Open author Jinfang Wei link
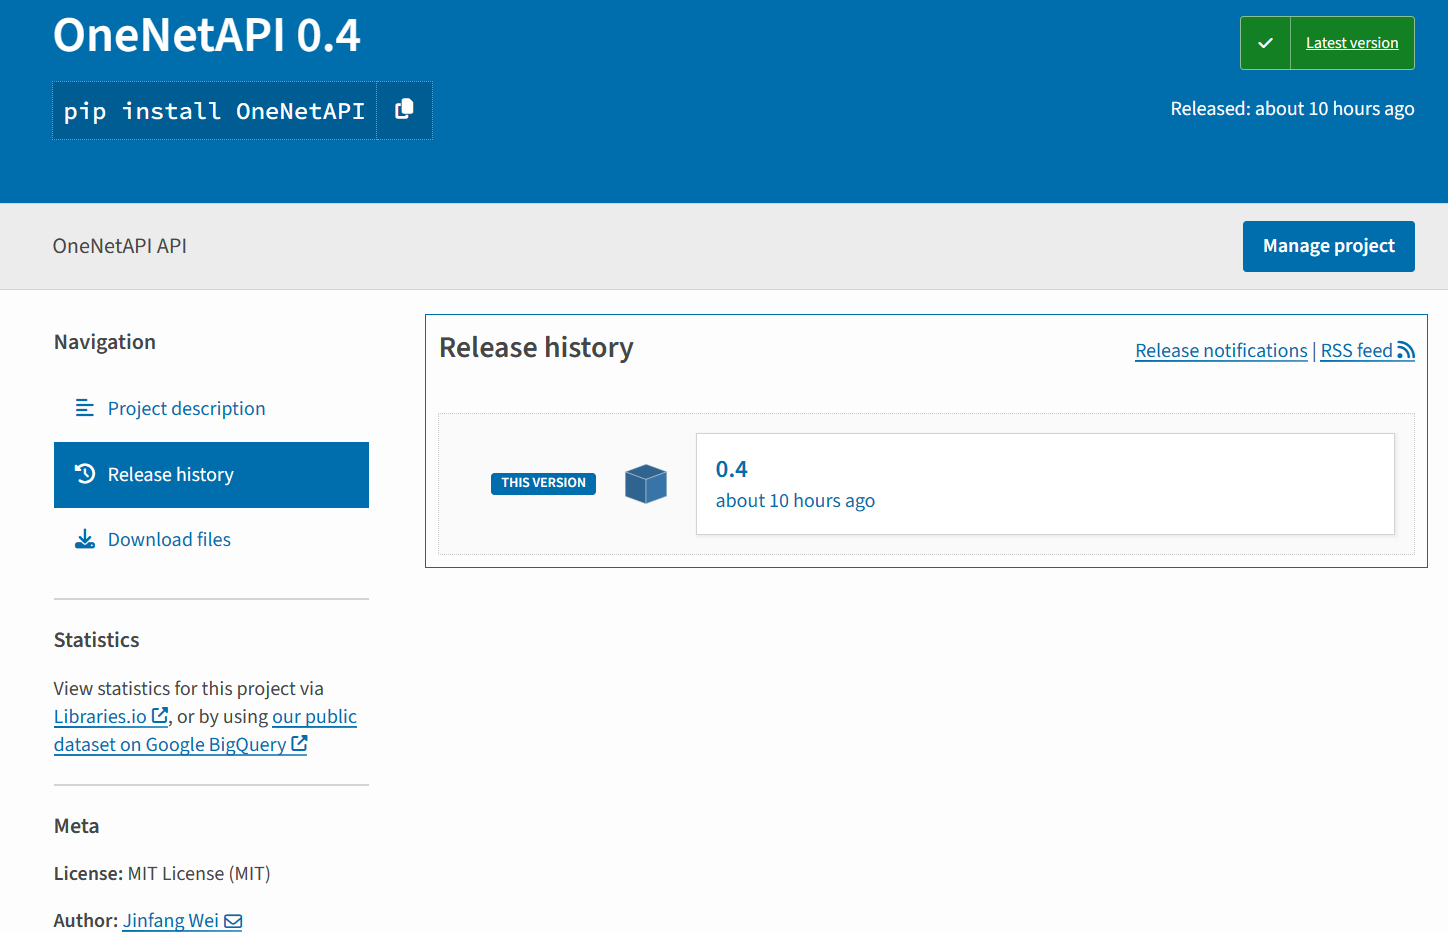The width and height of the screenshot is (1448, 933). [182, 921]
